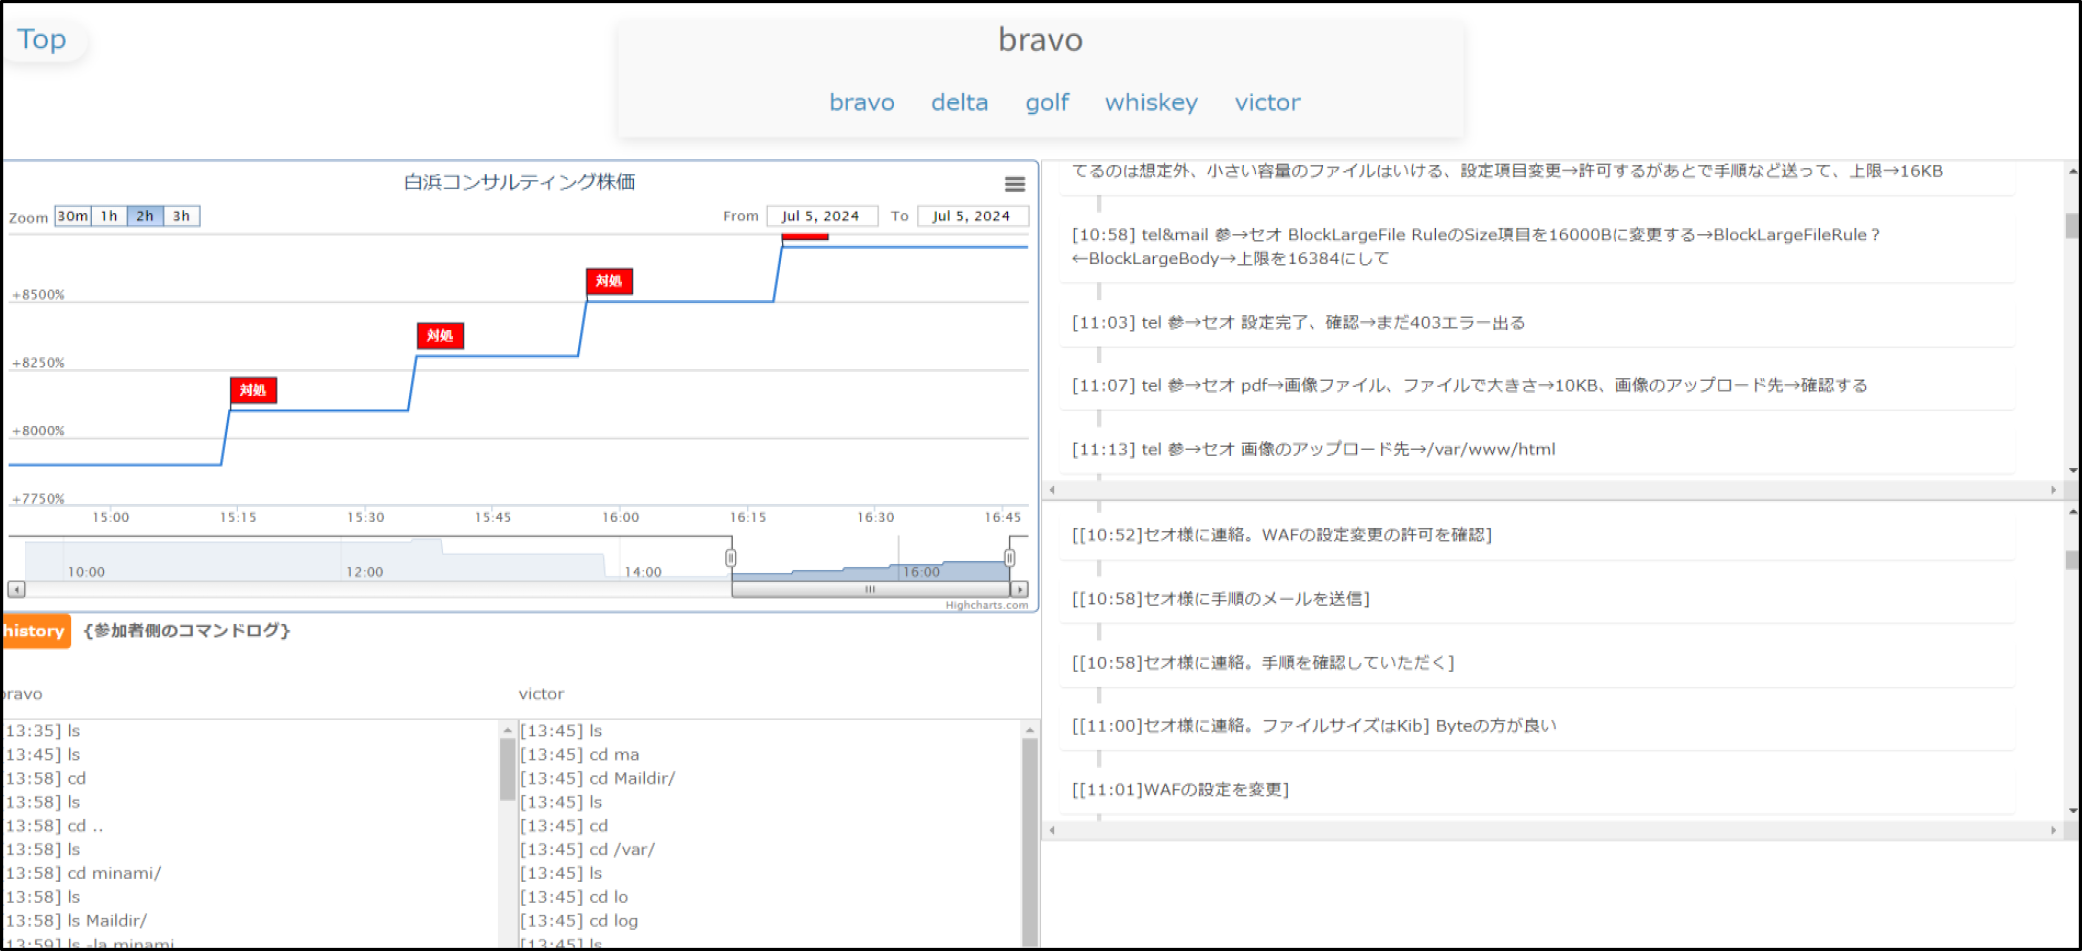Select victor log line 'cd /var/'
The image size is (2082, 951).
[x=588, y=849]
